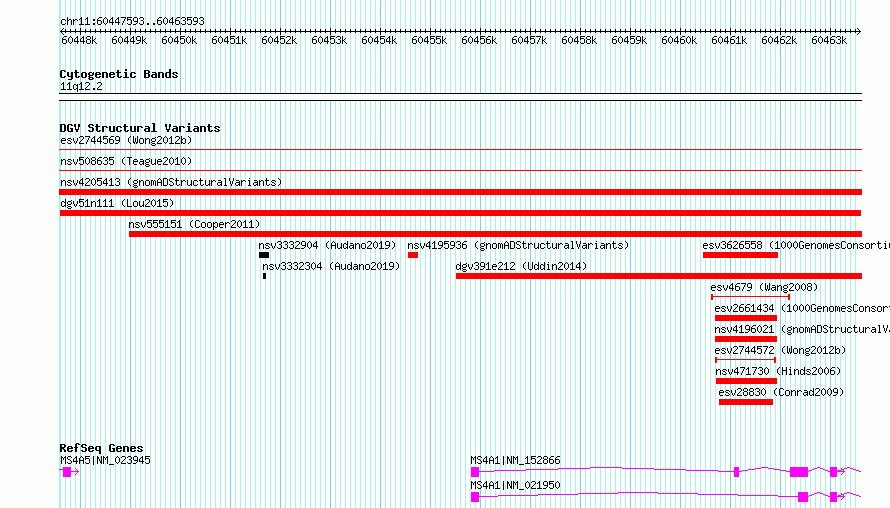Screen dimensions: 890x508
Task: Select the nsv4195936 small red block
Action: point(413,255)
